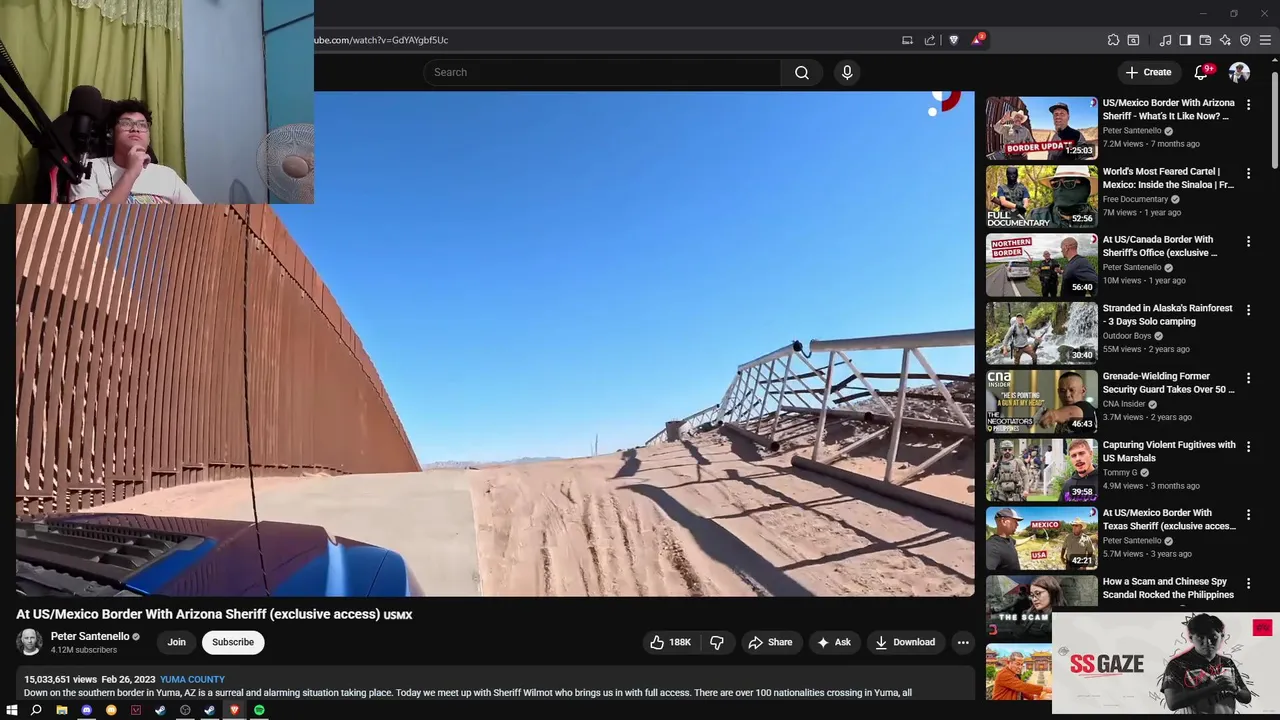Open options for Grenade-Wielding Former Security Guard video
This screenshot has width=1280, height=720.
tap(1248, 378)
